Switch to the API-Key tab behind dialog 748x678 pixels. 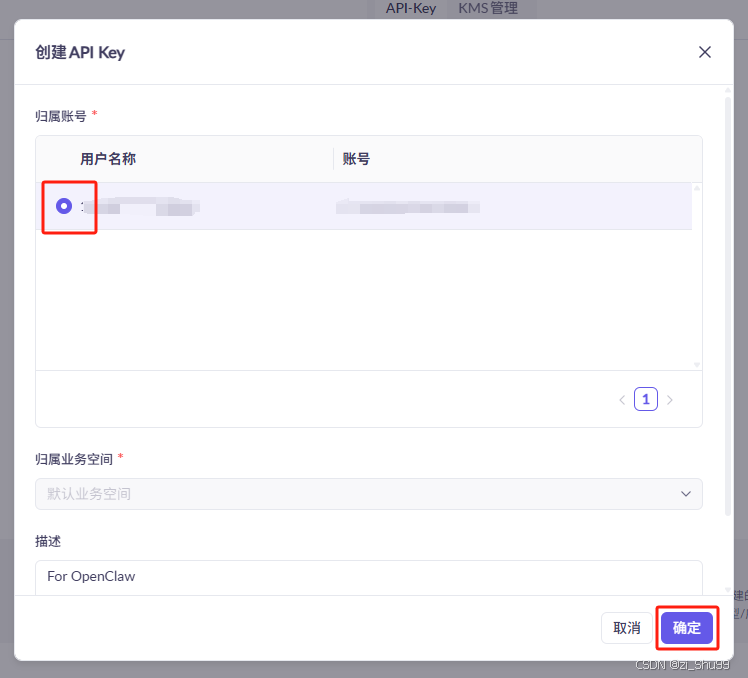[x=411, y=8]
